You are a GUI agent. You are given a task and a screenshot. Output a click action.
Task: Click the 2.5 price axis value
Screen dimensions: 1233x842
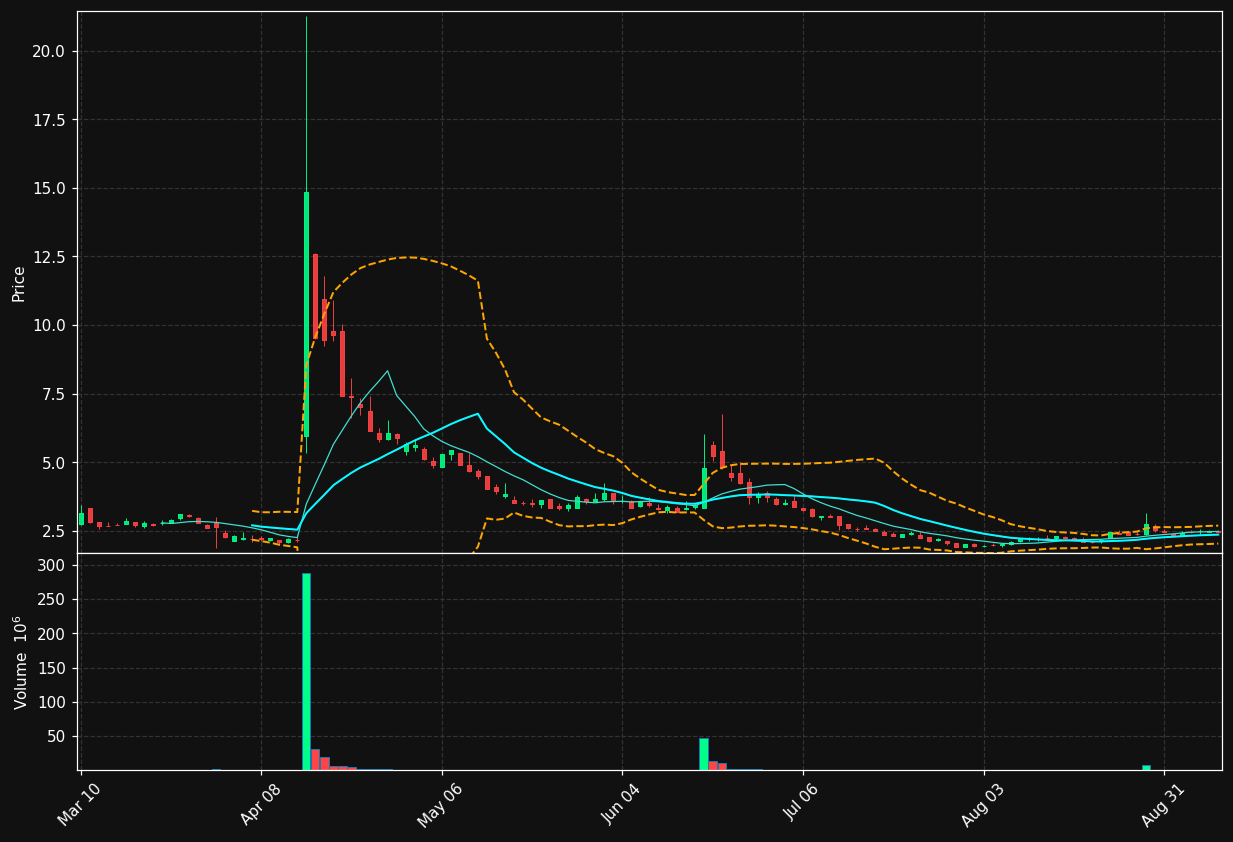[x=52, y=531]
